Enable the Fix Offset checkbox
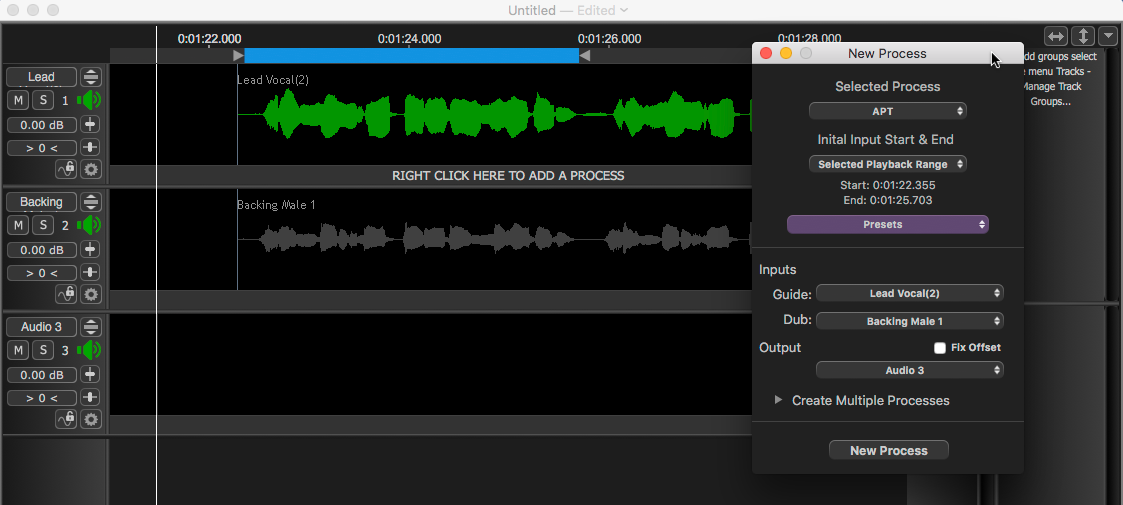Viewport: 1123px width, 505px height. (x=940, y=348)
